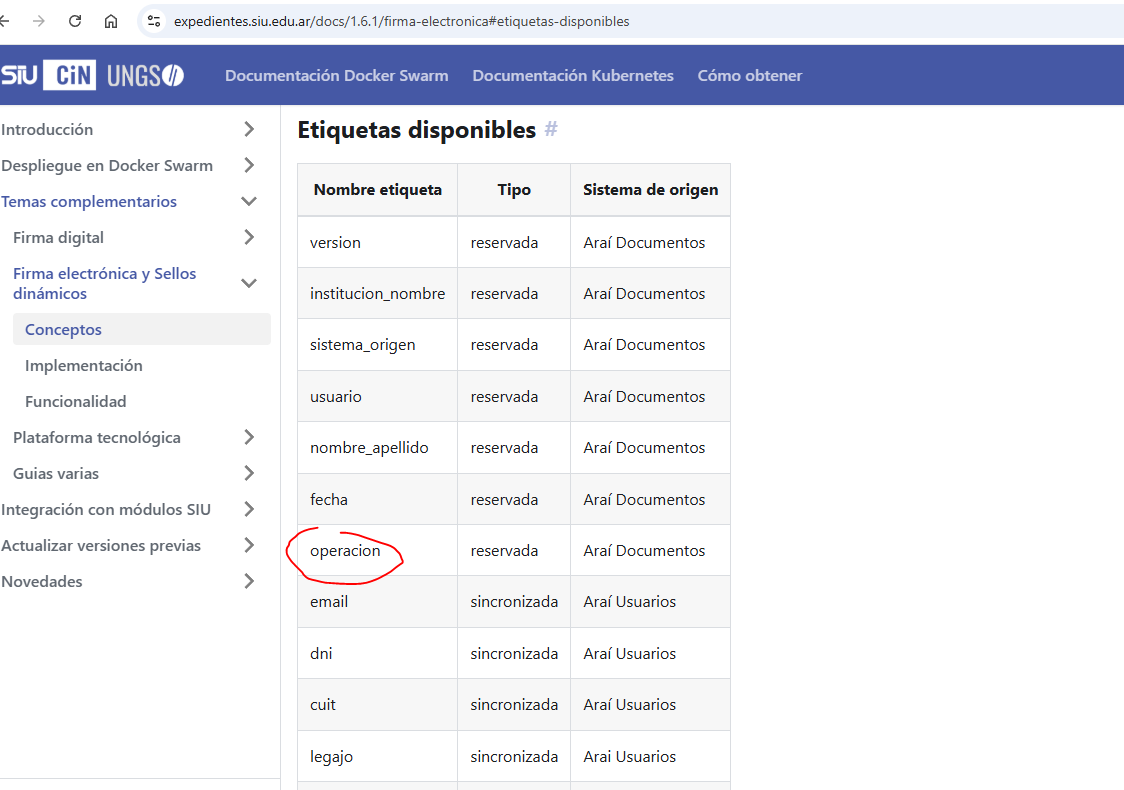This screenshot has width=1124, height=790.
Task: Reload the page with refresh icon
Action: click(x=75, y=21)
